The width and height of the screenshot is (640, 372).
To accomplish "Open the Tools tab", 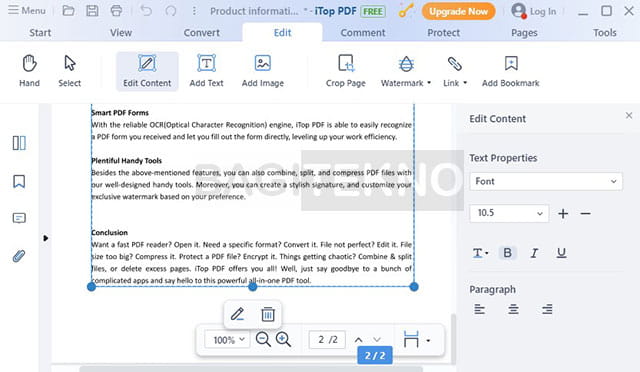I will tap(605, 33).
